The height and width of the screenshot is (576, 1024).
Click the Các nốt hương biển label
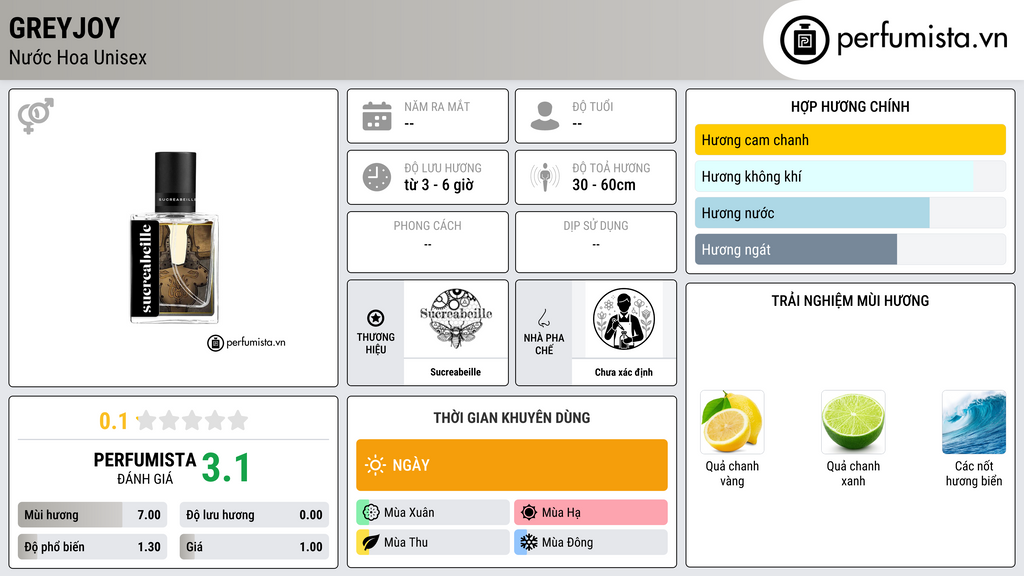point(974,473)
